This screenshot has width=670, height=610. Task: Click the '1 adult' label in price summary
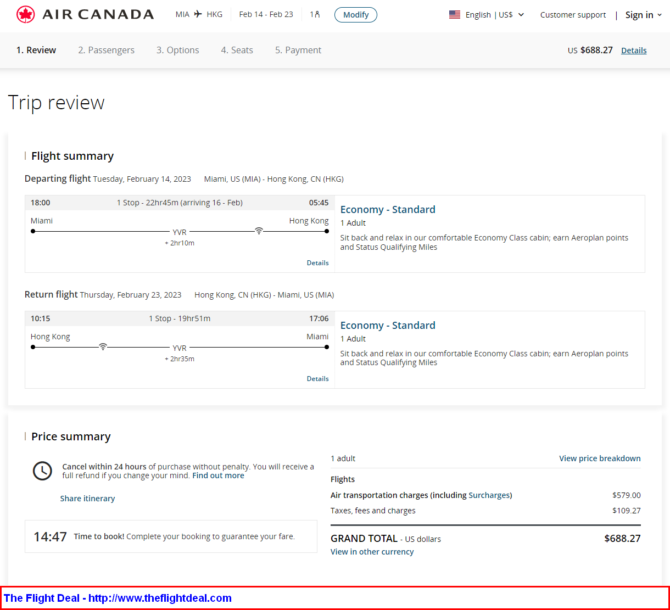coord(343,458)
